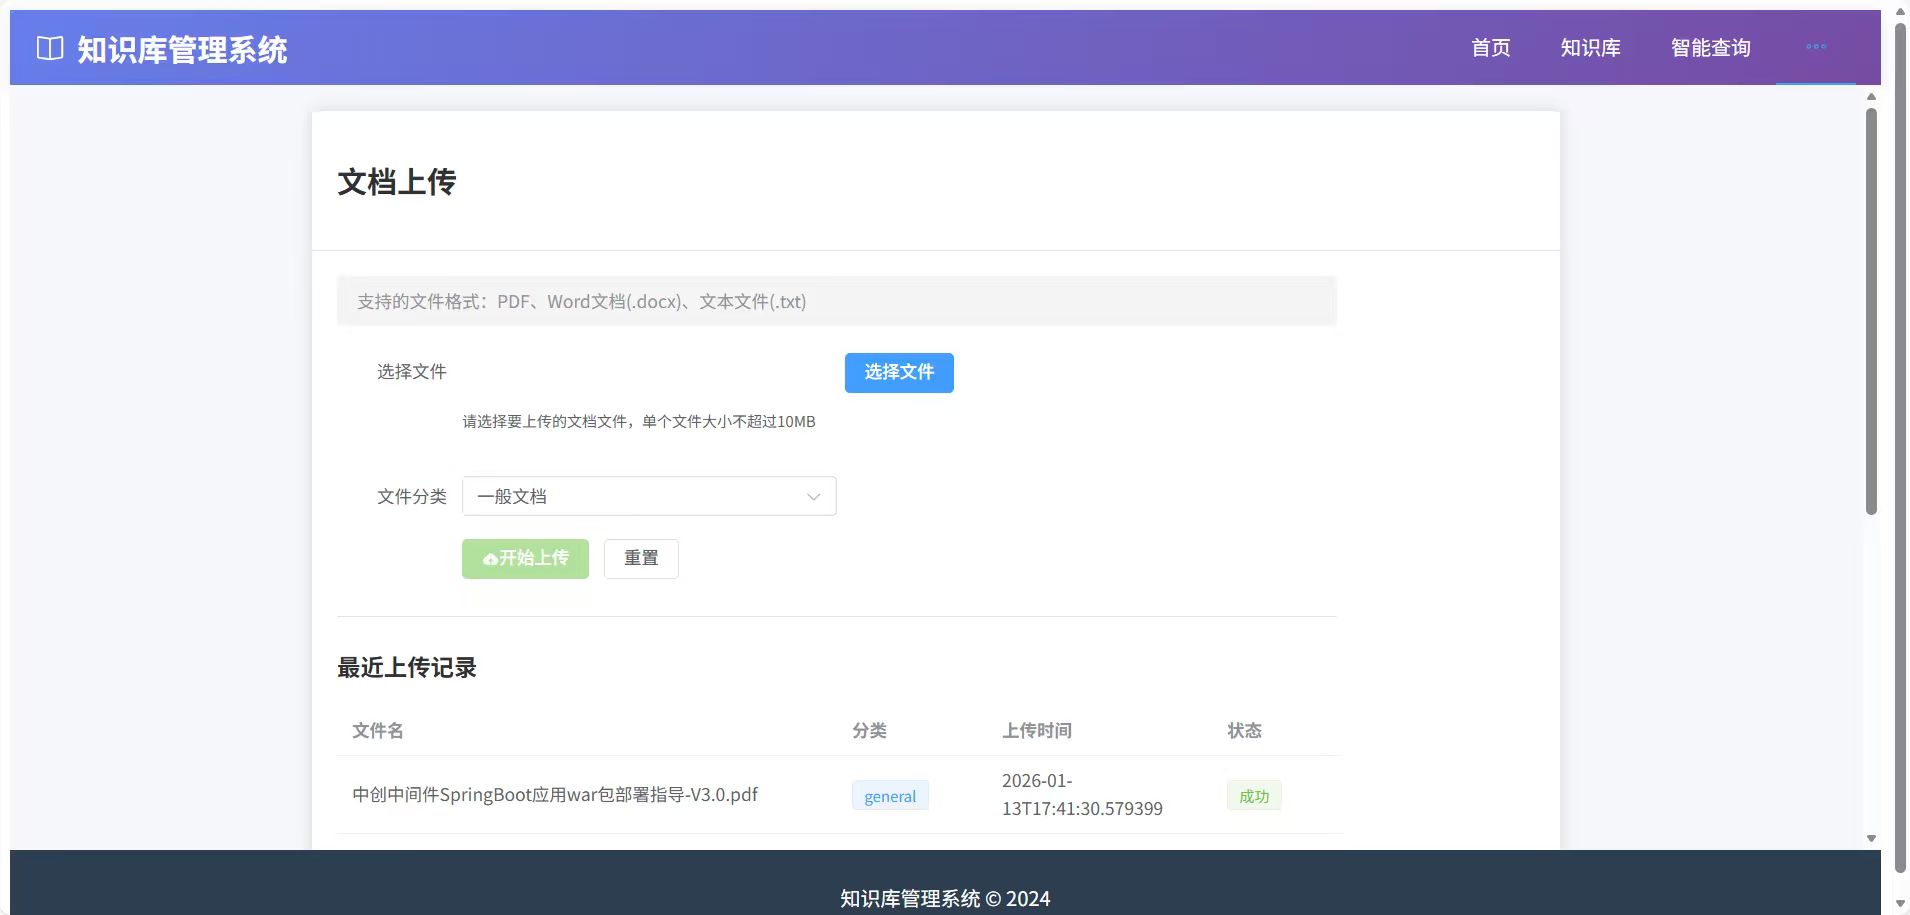This screenshot has width=1910, height=915.
Task: Click the blue 选择文件 button
Action: (898, 372)
